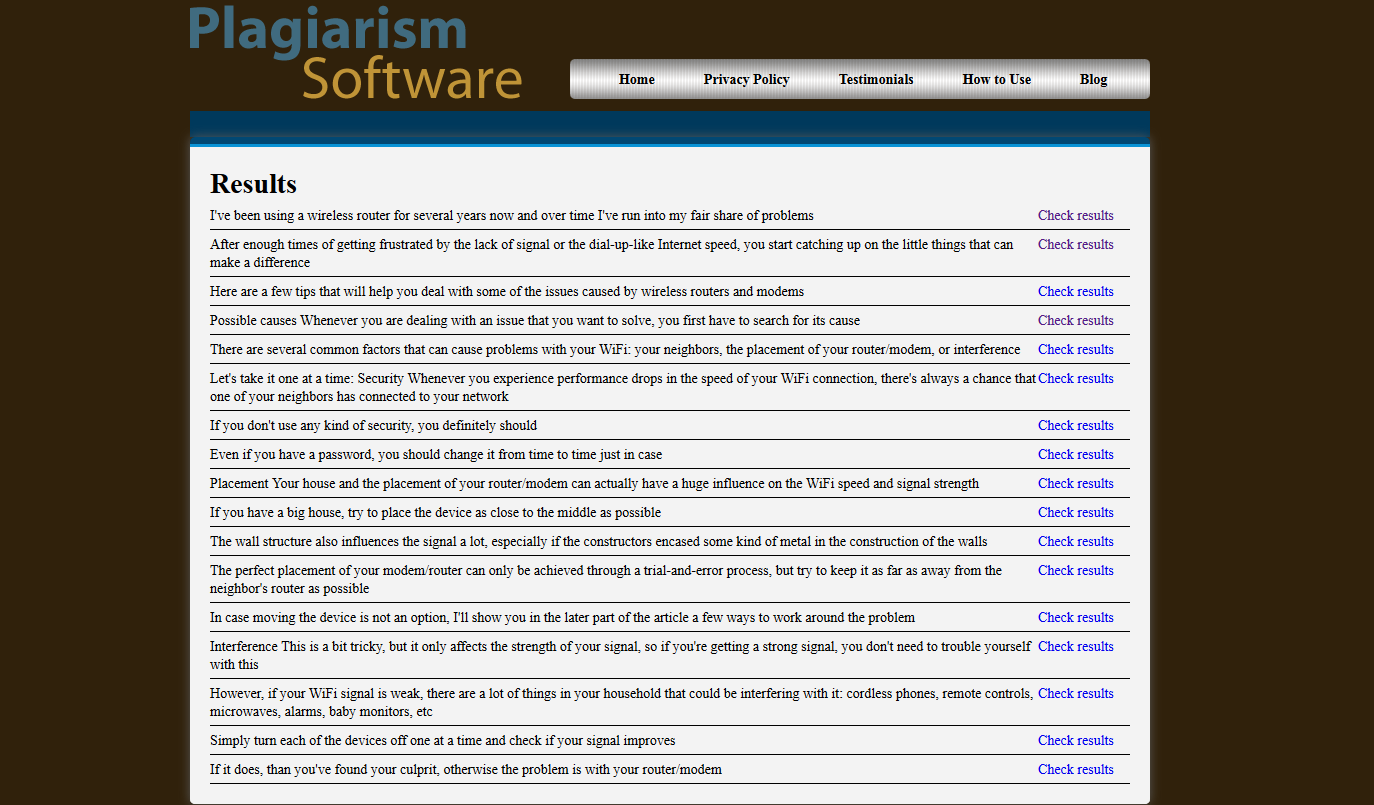The image size is (1374, 805).
Task: Check results for 'Here are a few tips'
Action: 1076,292
